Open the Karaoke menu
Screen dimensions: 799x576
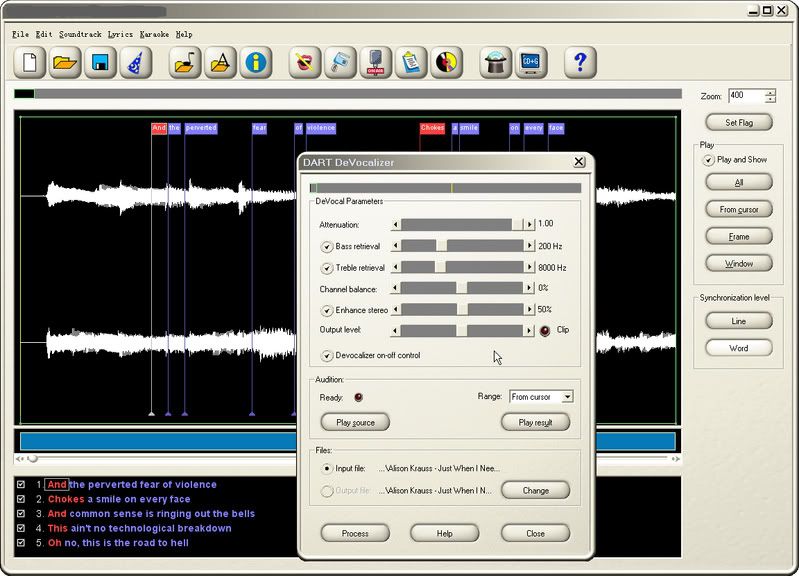(x=154, y=34)
